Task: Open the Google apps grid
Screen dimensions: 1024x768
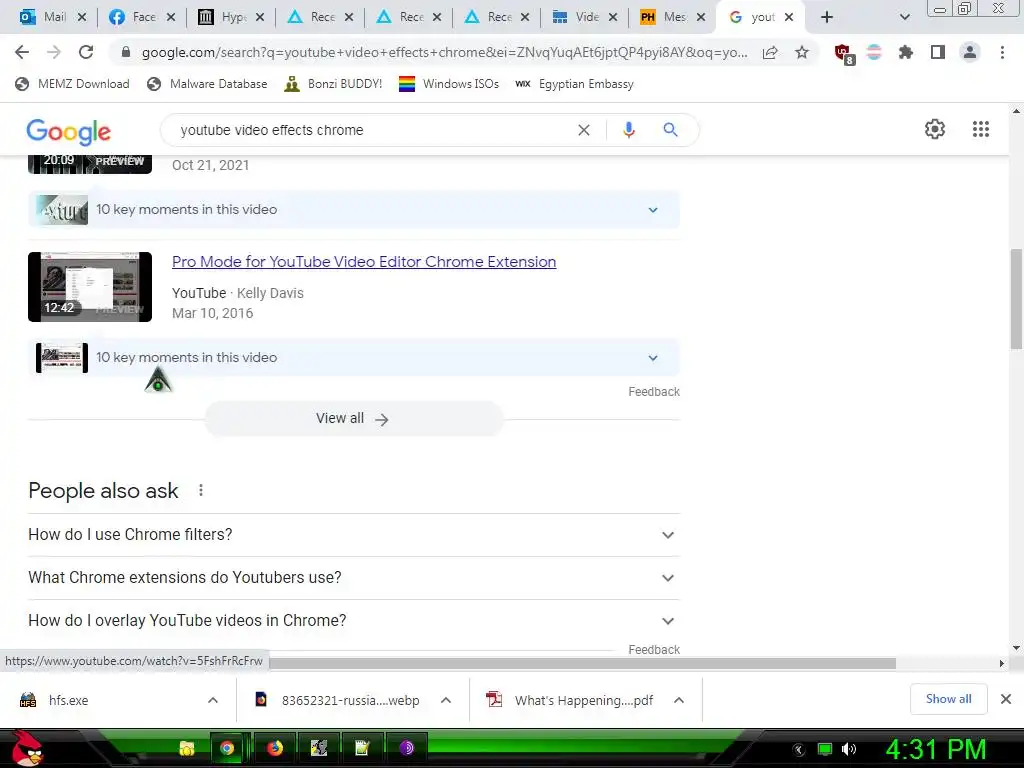Action: coord(981,129)
